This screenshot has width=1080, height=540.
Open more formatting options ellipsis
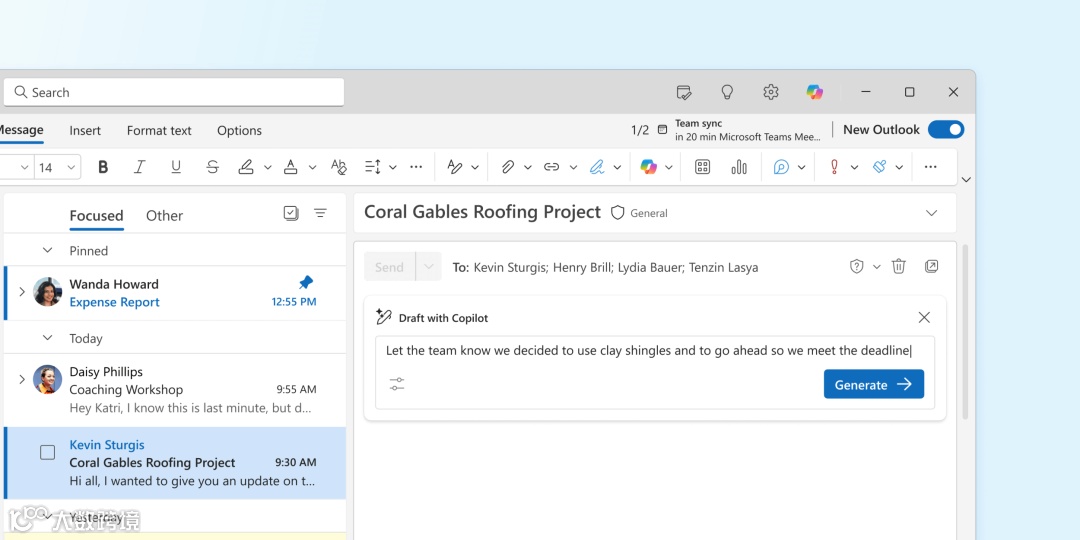pos(416,167)
